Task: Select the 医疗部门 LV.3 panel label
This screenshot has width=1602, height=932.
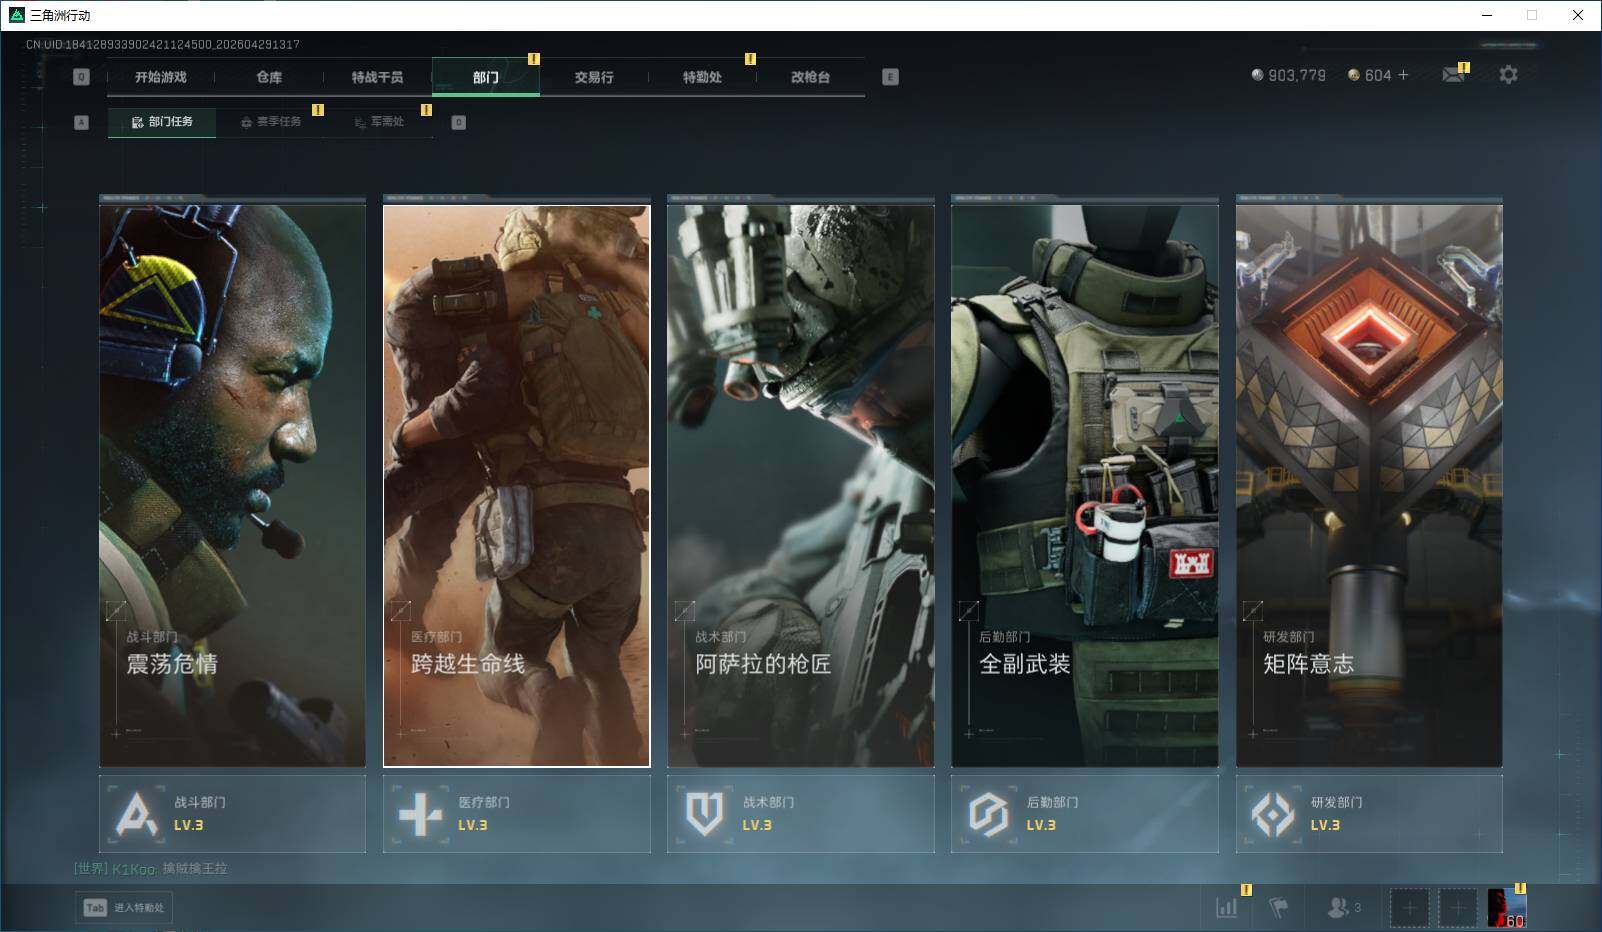Action: click(x=483, y=814)
